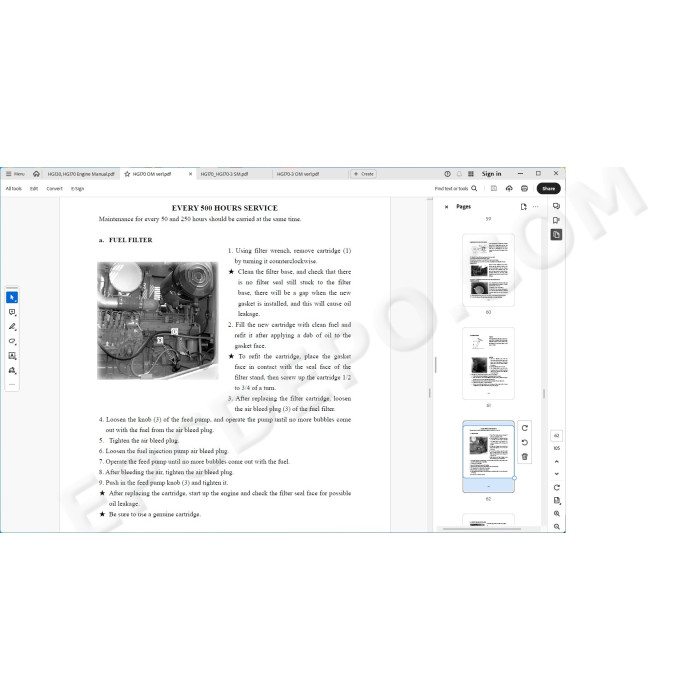Switch to the HG70_HG70-3 SM.pdf tab
Image resolution: width=700 pixels, height=700 pixels.
[x=224, y=174]
